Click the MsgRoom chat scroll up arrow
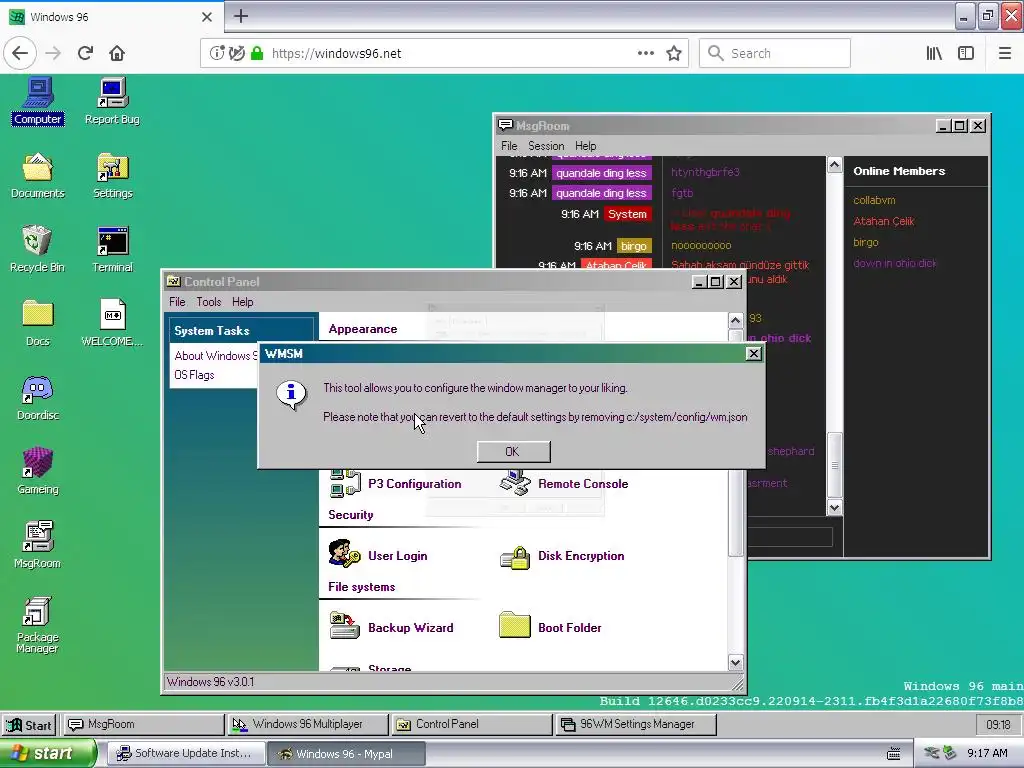 click(x=835, y=165)
